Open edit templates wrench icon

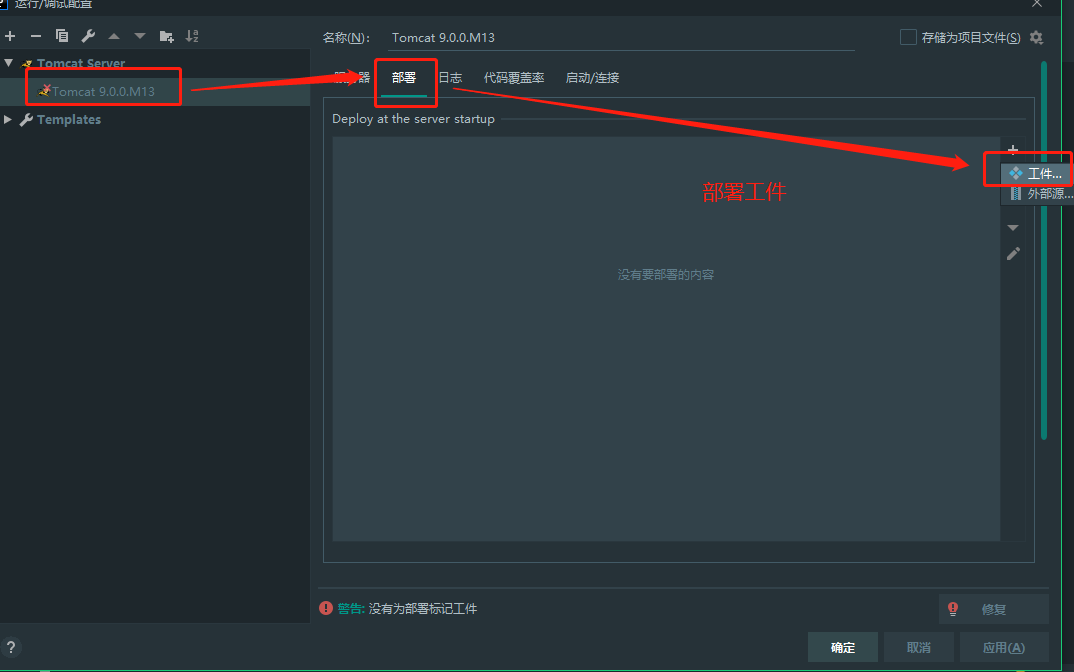88,36
